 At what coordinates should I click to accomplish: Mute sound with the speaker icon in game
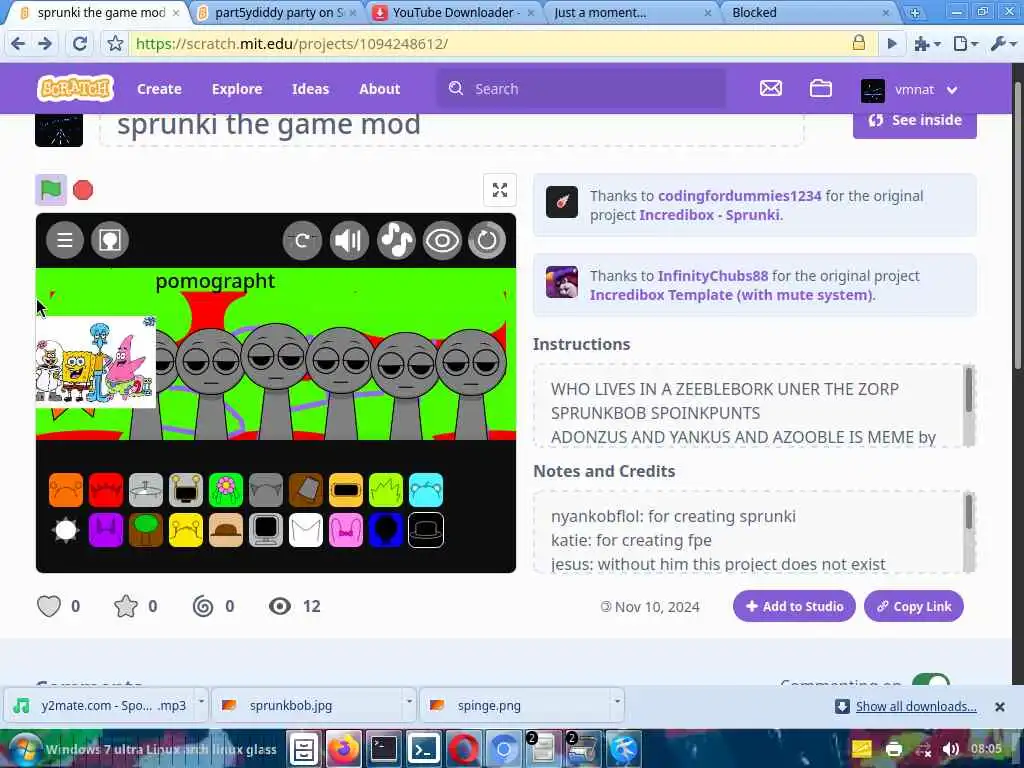pos(349,240)
